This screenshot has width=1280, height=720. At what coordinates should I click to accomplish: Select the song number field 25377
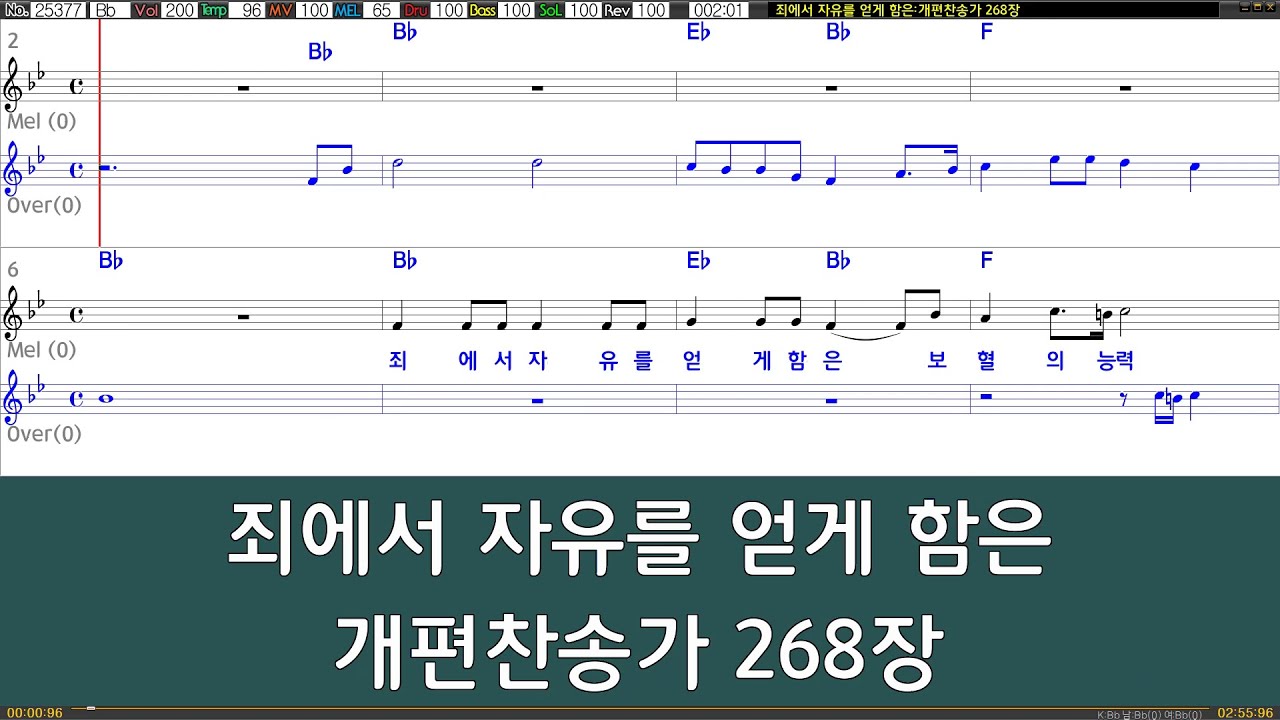tap(59, 10)
